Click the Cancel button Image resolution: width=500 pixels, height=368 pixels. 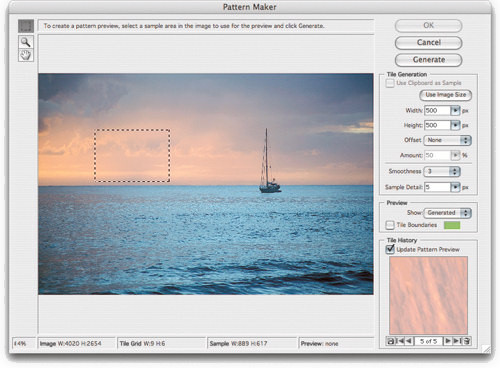point(428,43)
